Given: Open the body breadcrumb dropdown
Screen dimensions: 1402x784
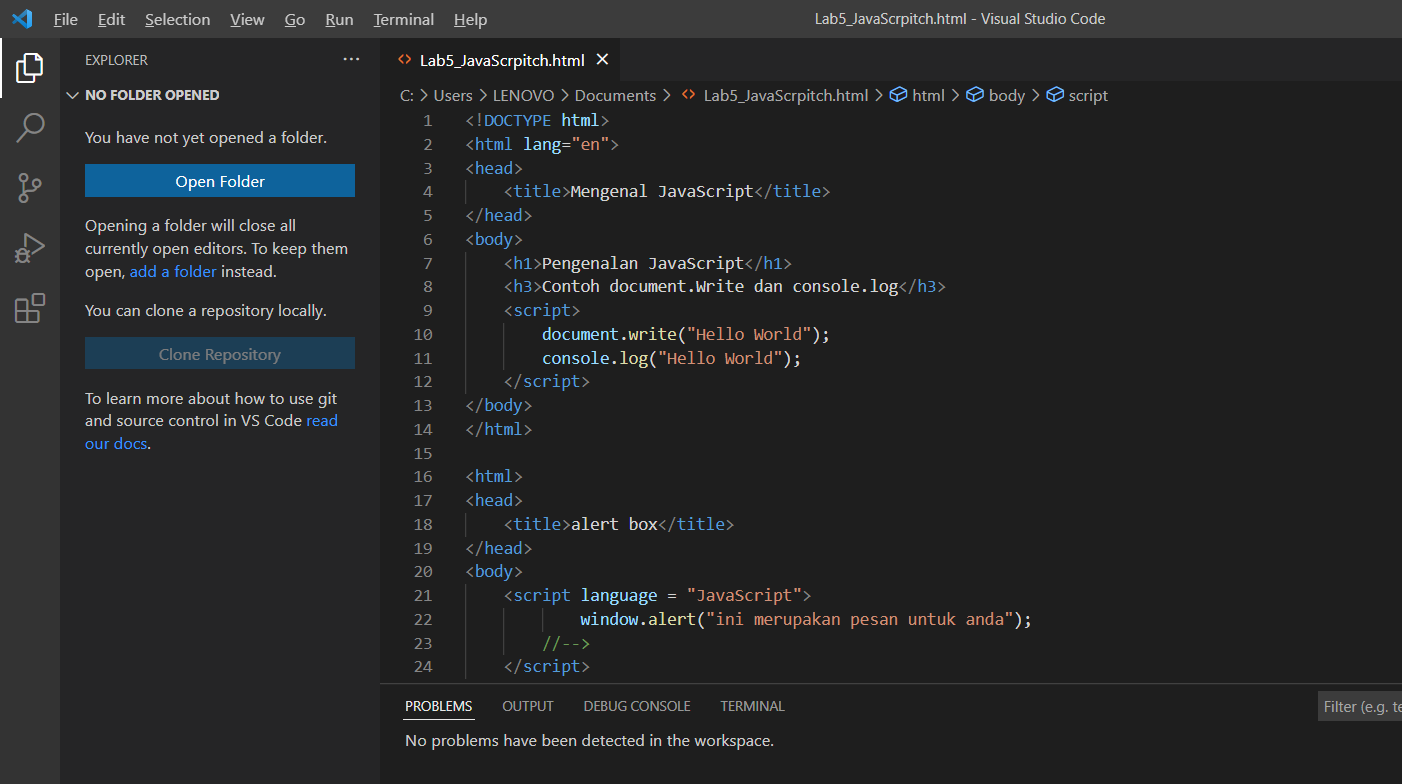Looking at the screenshot, I should pyautogui.click(x=1001, y=95).
